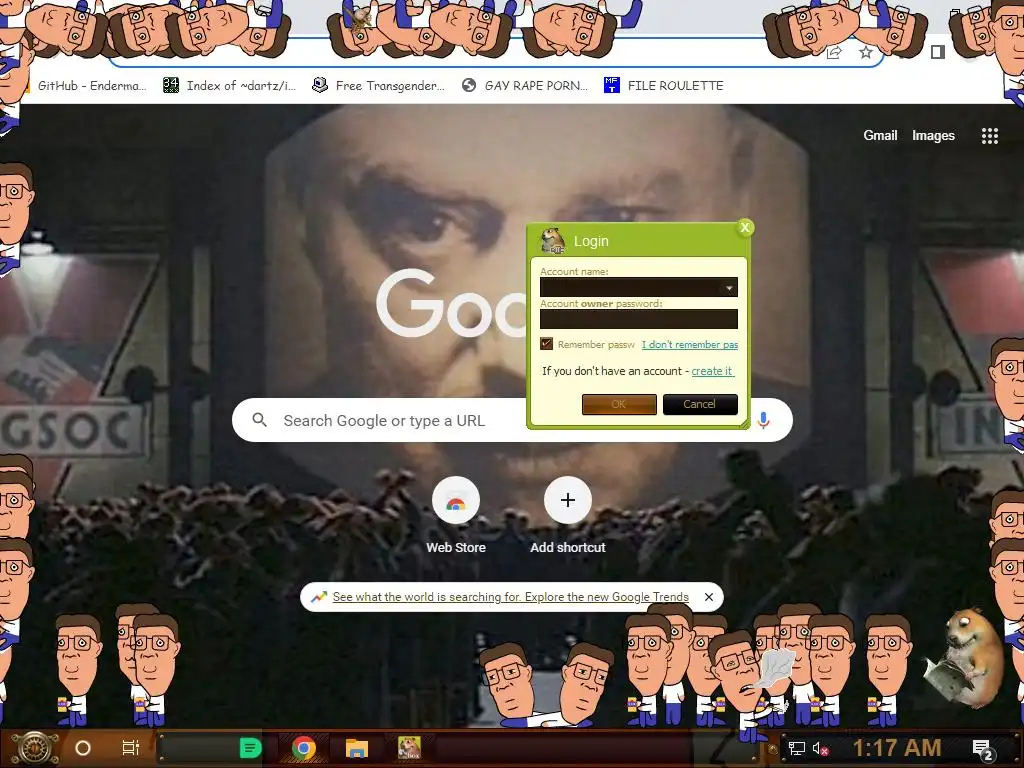Viewport: 1024px width, 768px height.
Task: Start voice search with the microphone icon
Action: click(763, 420)
